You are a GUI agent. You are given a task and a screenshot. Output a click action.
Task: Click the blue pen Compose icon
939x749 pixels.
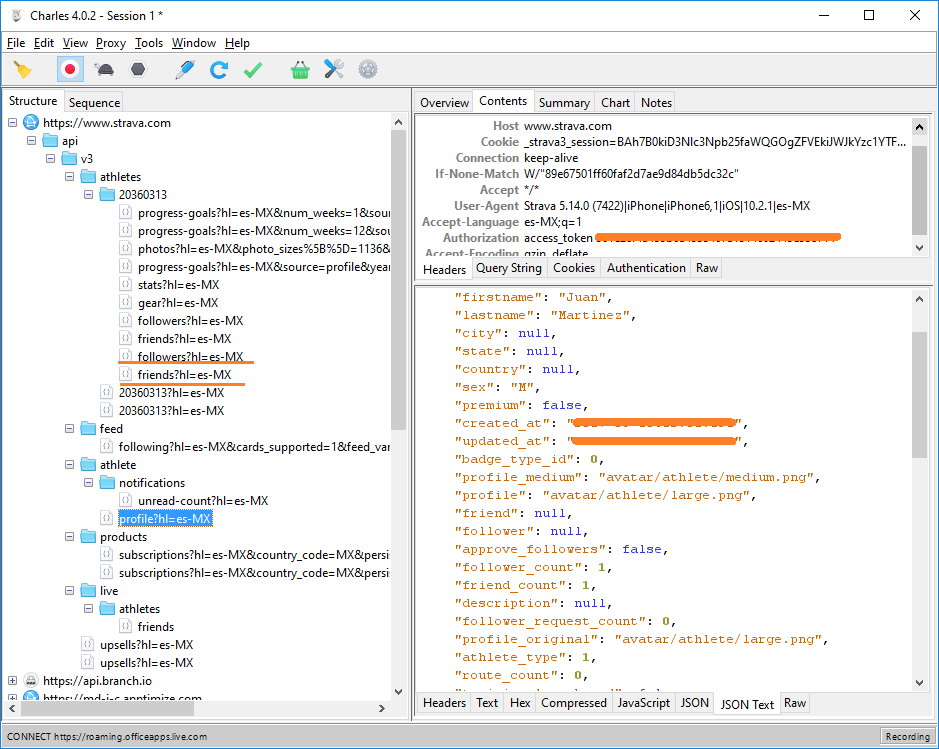184,70
